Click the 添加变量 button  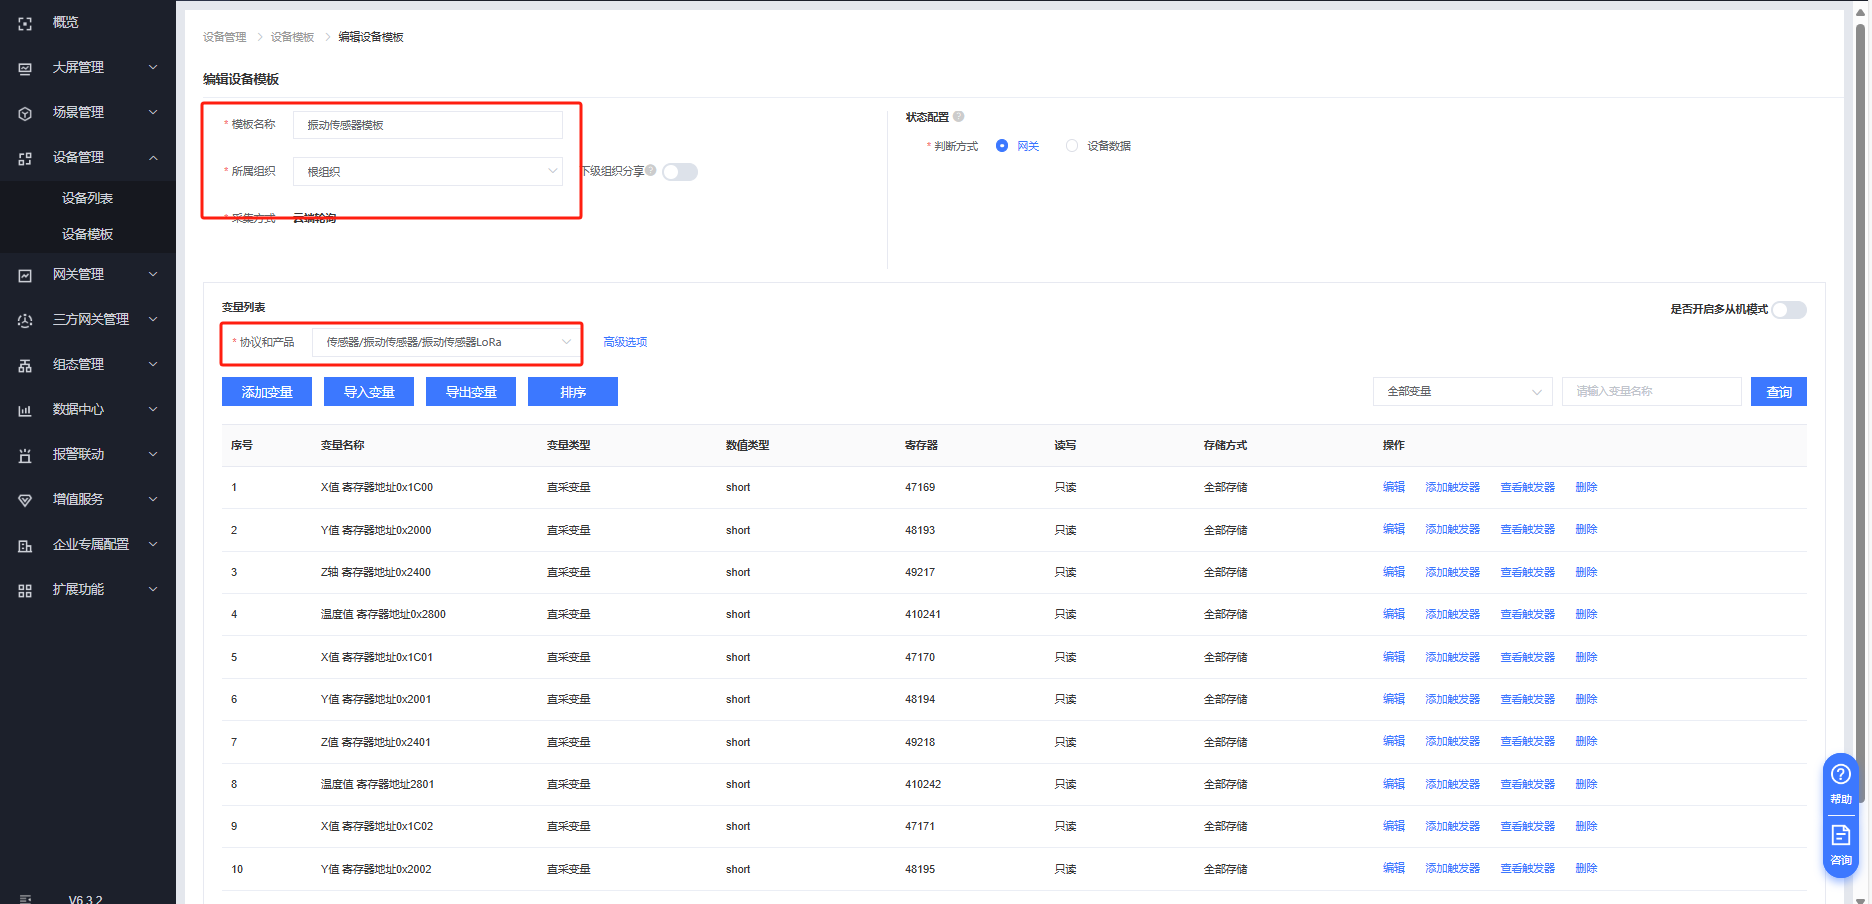pos(267,392)
